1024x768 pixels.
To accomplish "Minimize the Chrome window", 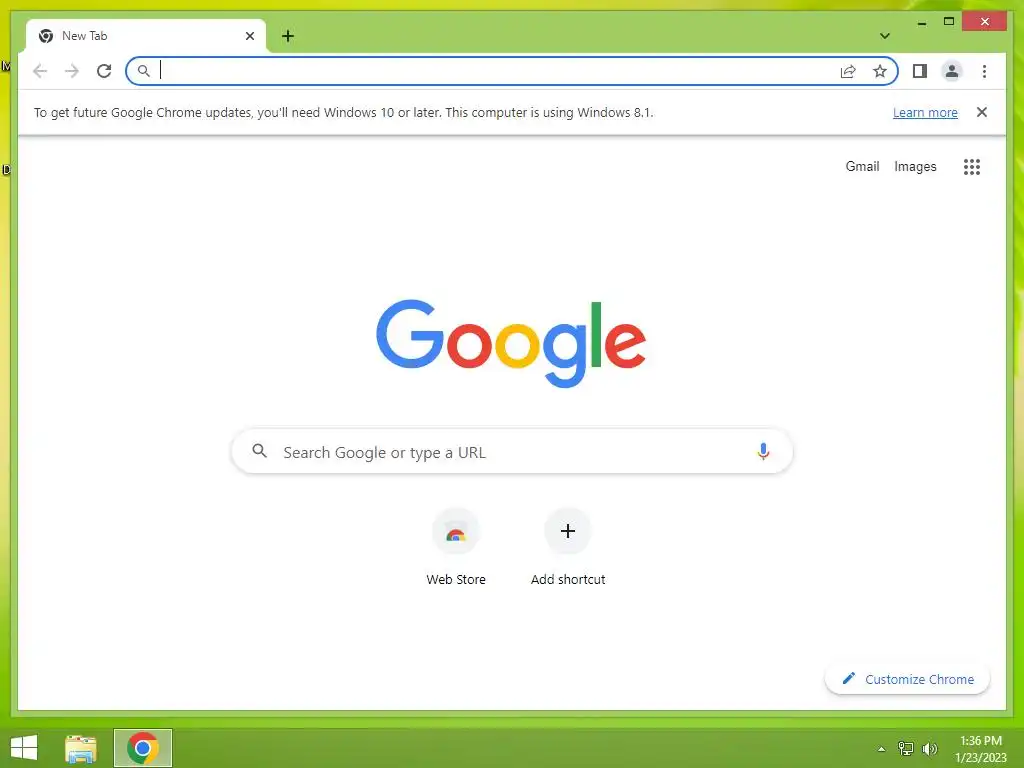I will pyautogui.click(x=922, y=22).
